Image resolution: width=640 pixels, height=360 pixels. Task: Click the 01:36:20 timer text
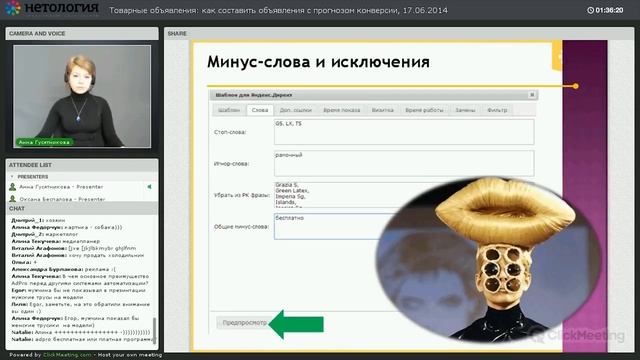pos(609,10)
